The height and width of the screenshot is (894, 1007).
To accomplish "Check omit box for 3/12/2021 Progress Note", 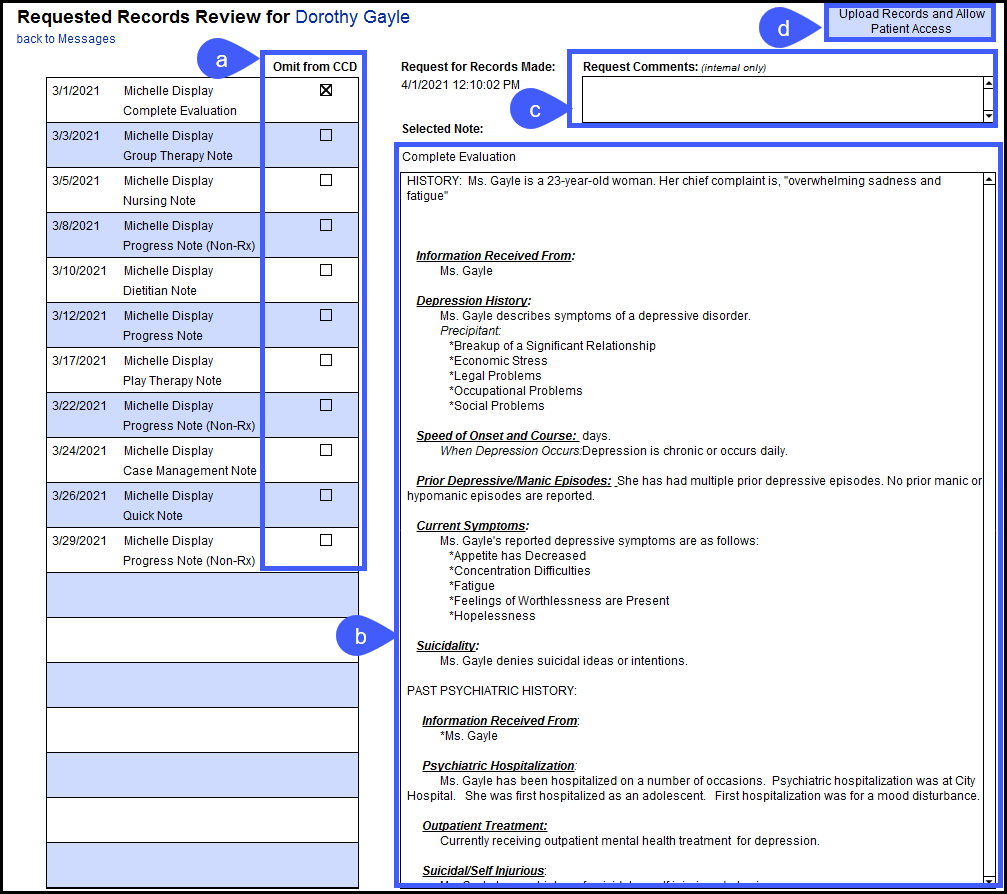I will [325, 314].
